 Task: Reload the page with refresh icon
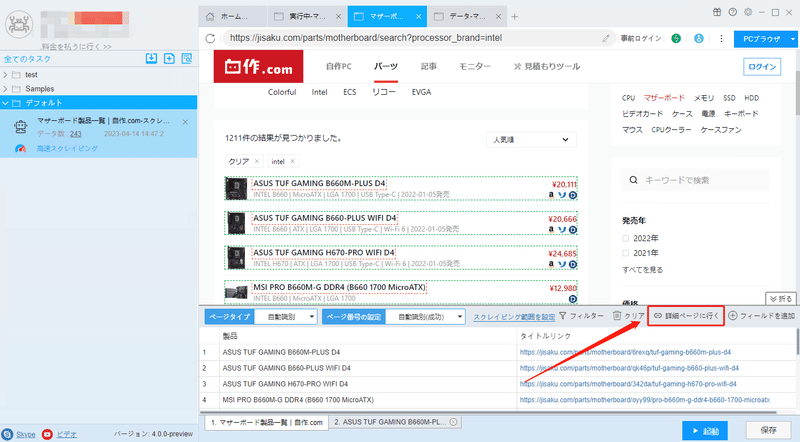click(210, 38)
